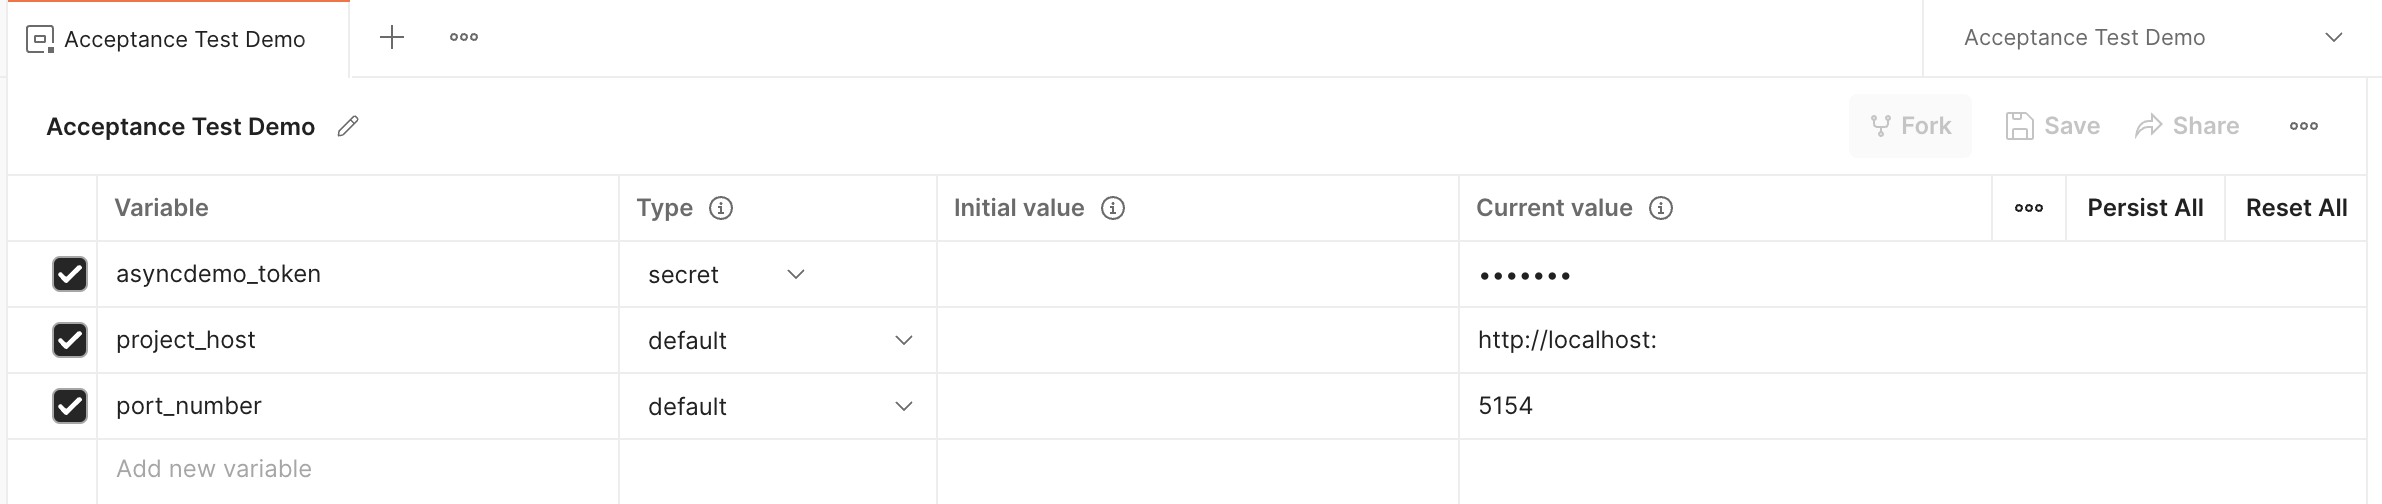Fork the environment
The height and width of the screenshot is (504, 2382).
1910,126
